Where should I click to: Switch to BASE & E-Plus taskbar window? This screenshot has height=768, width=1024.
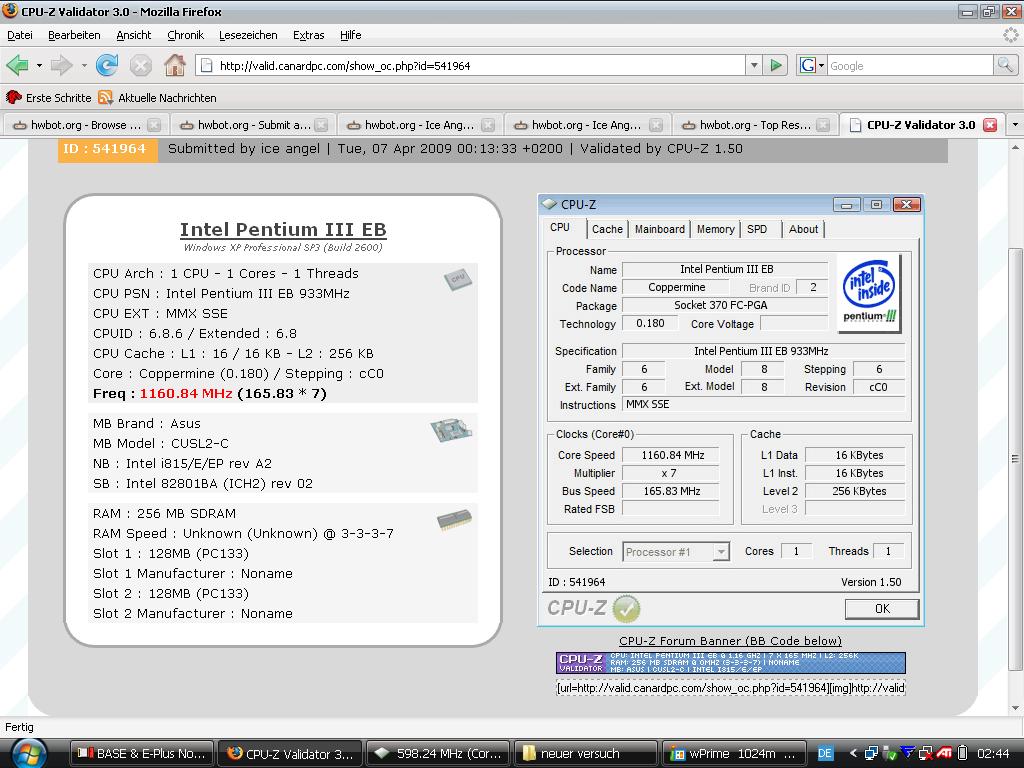click(x=142, y=754)
